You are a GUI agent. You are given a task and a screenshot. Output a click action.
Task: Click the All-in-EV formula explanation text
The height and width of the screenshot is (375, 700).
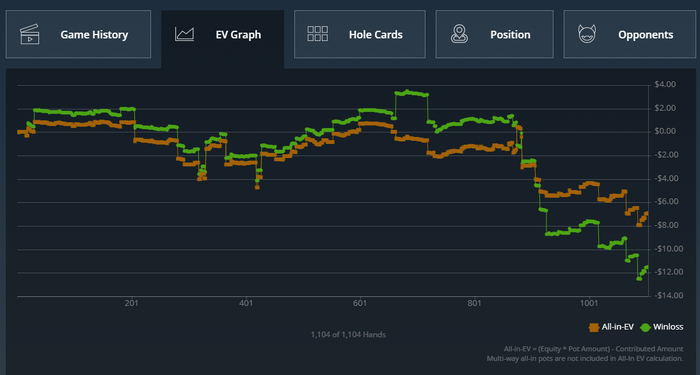pos(593,349)
